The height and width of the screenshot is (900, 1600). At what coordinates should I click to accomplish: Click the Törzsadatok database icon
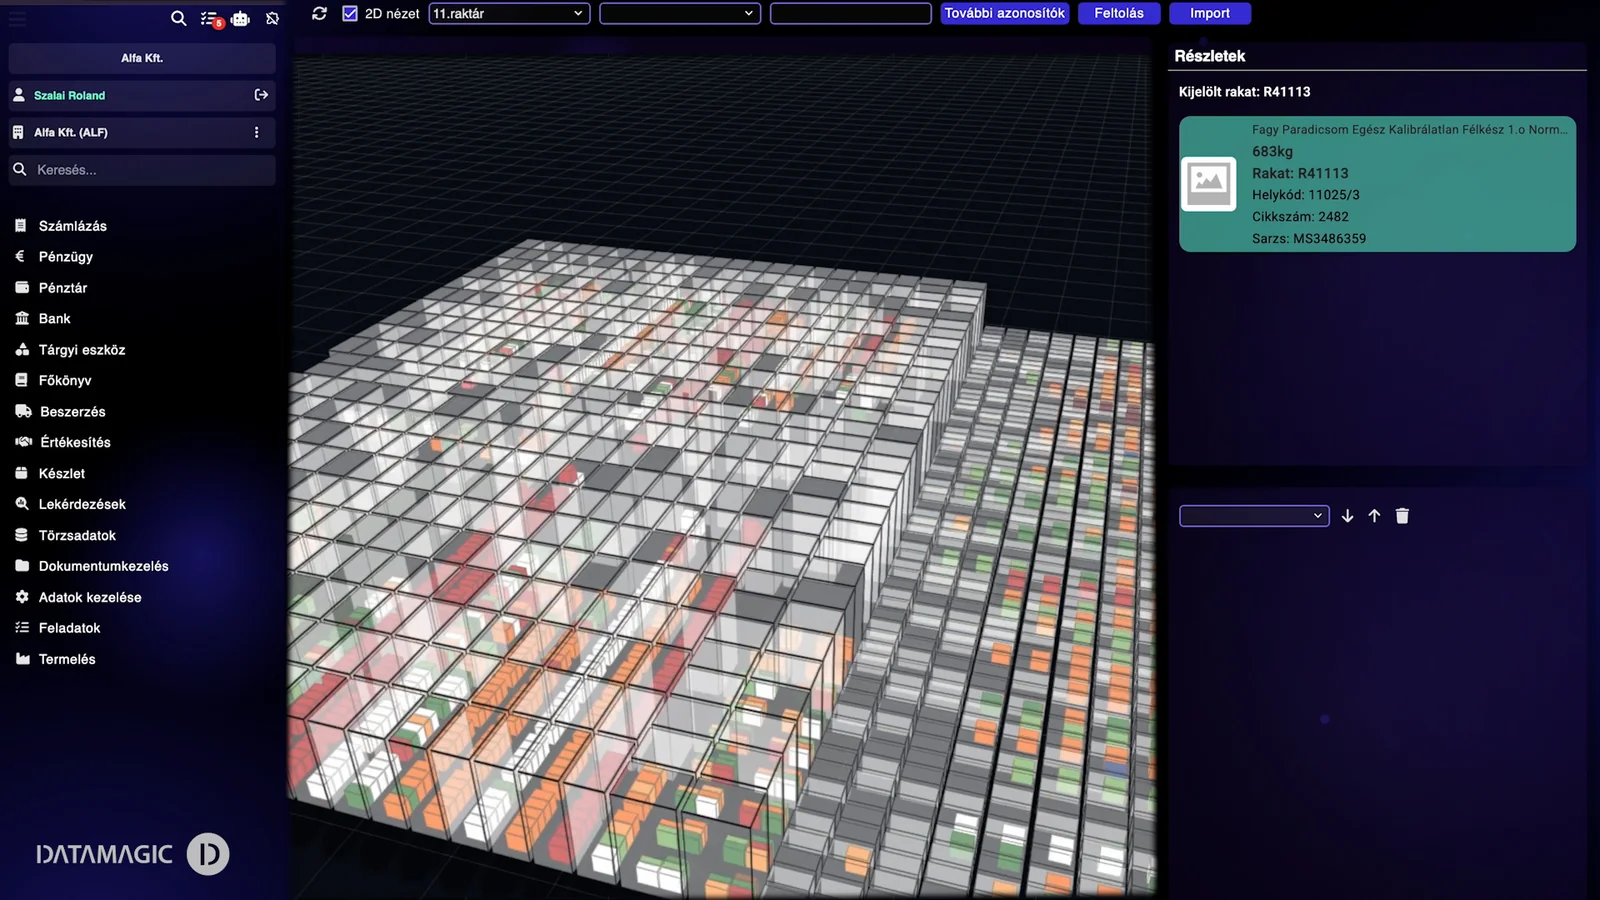tap(21, 536)
